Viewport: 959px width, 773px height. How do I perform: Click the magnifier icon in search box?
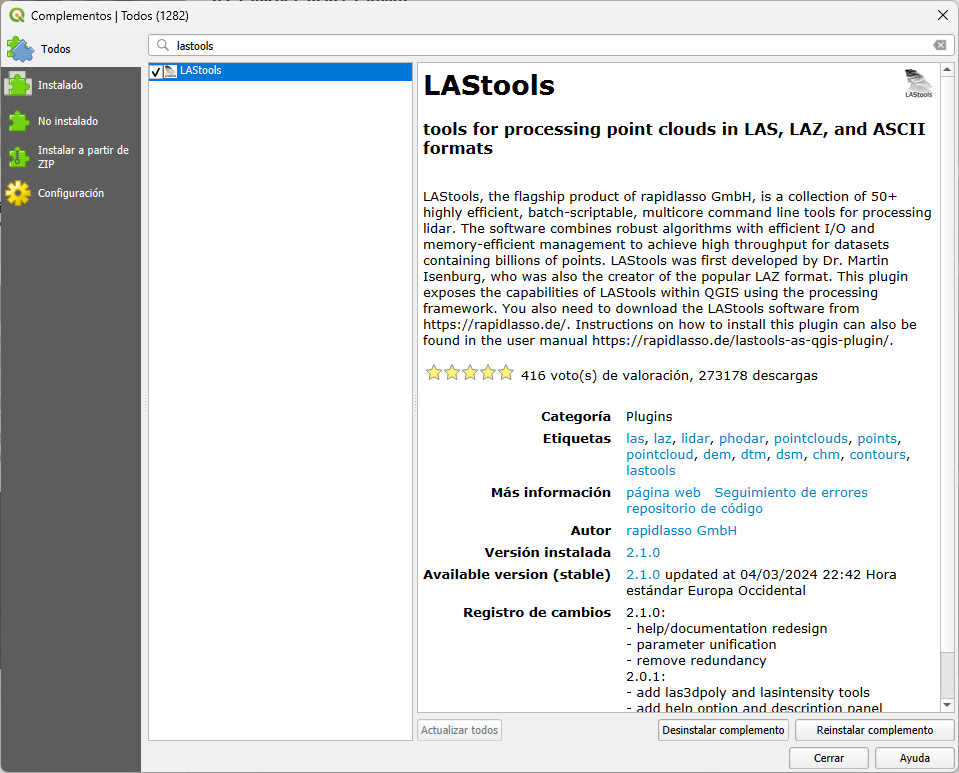pyautogui.click(x=163, y=45)
